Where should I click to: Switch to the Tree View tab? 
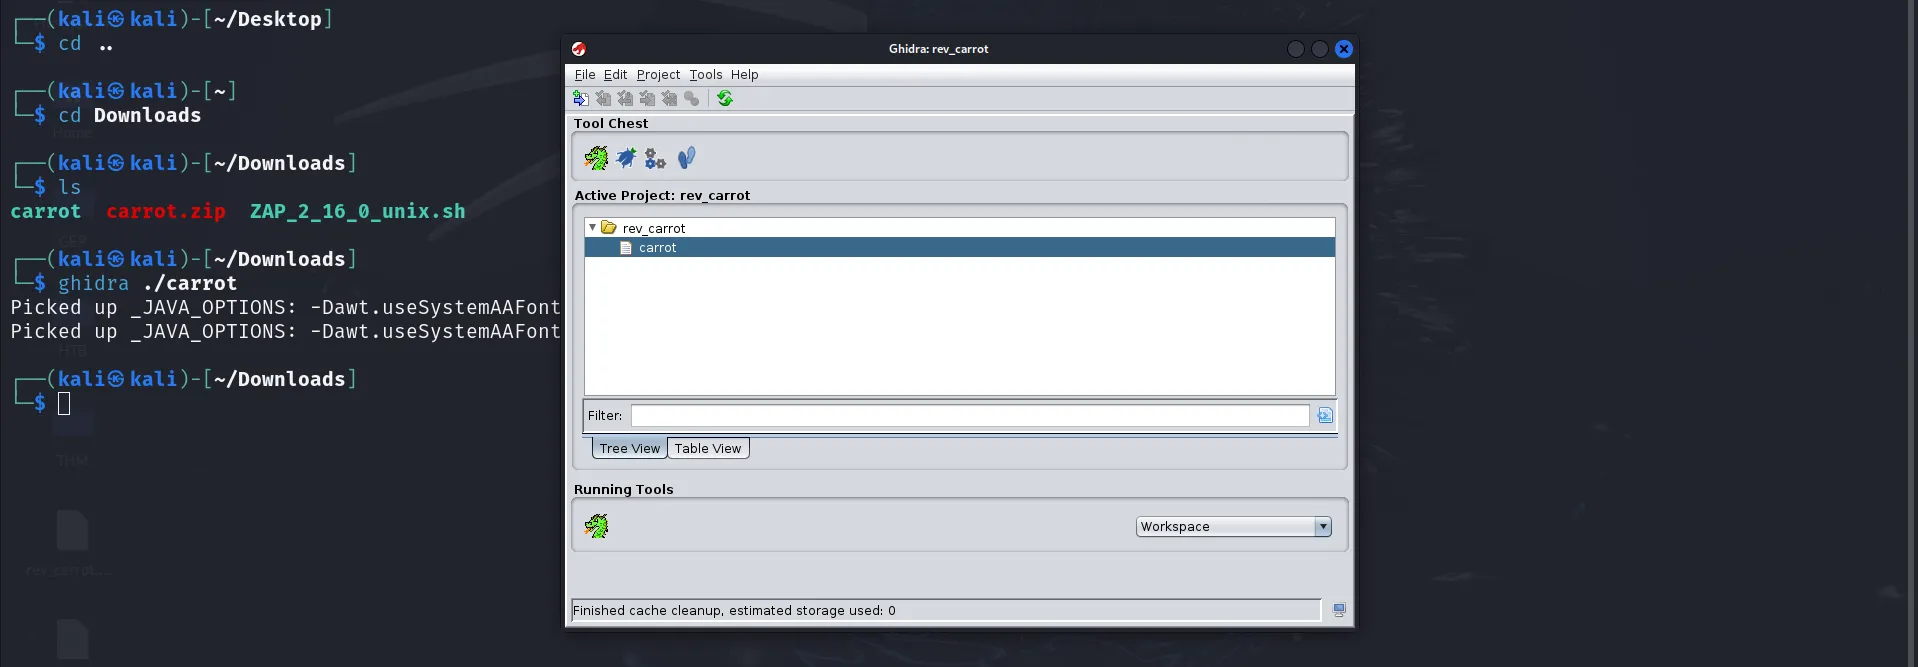point(629,448)
